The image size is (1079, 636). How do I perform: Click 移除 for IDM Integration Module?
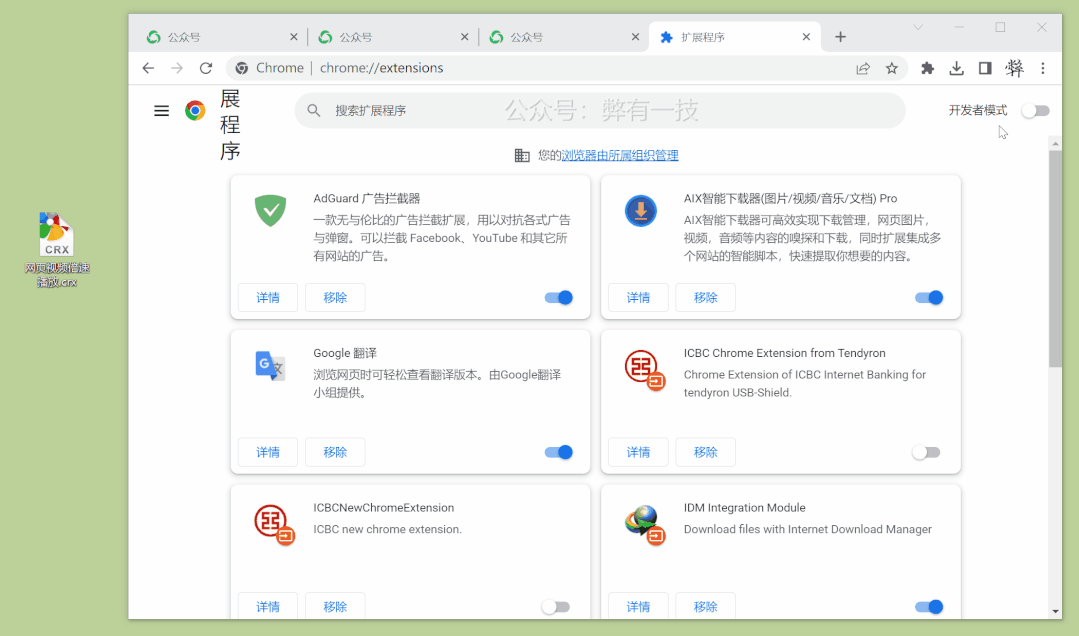(x=705, y=606)
